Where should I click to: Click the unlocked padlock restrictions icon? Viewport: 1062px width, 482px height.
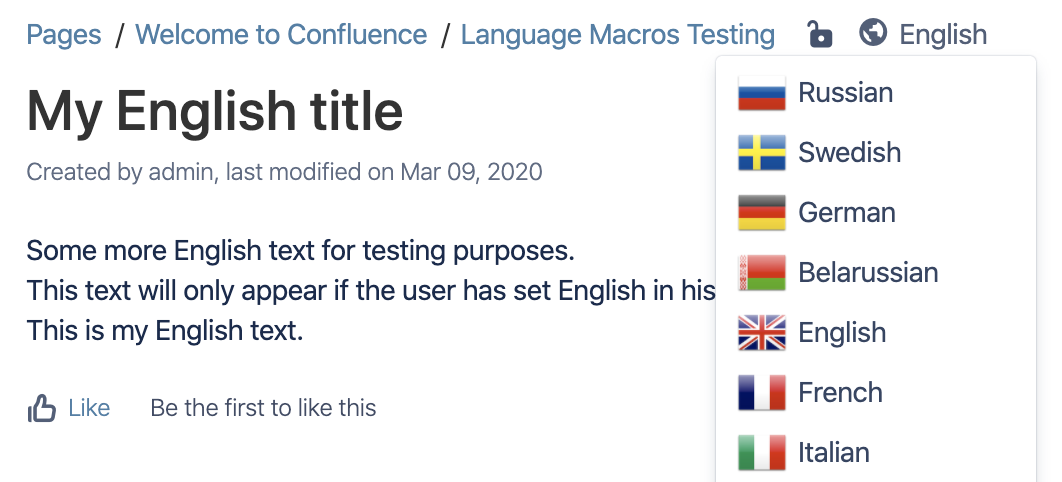[820, 34]
